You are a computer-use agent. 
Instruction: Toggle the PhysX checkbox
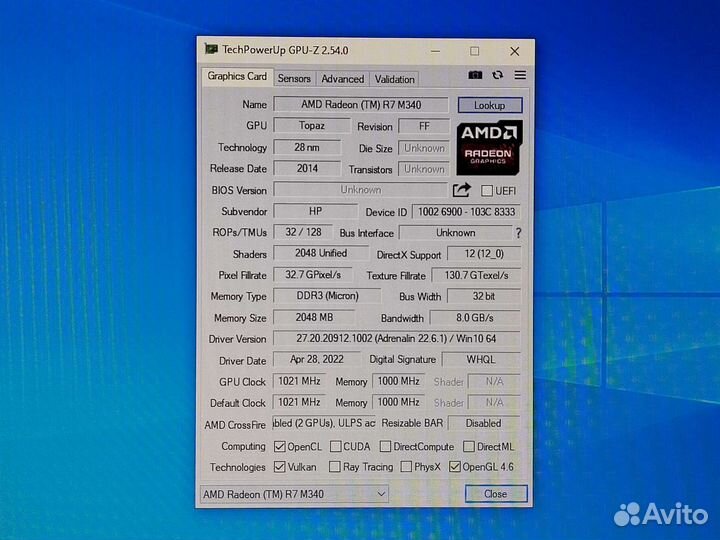click(x=406, y=467)
